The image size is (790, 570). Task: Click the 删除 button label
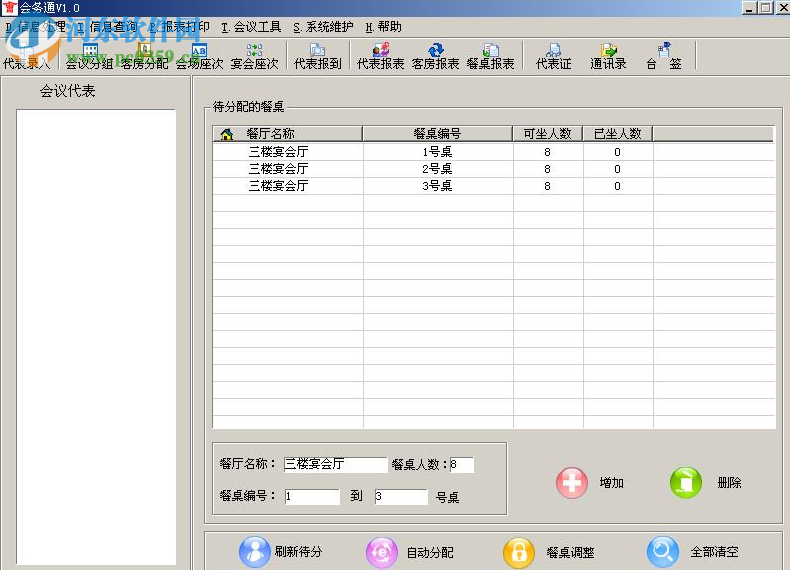pyautogui.click(x=729, y=483)
